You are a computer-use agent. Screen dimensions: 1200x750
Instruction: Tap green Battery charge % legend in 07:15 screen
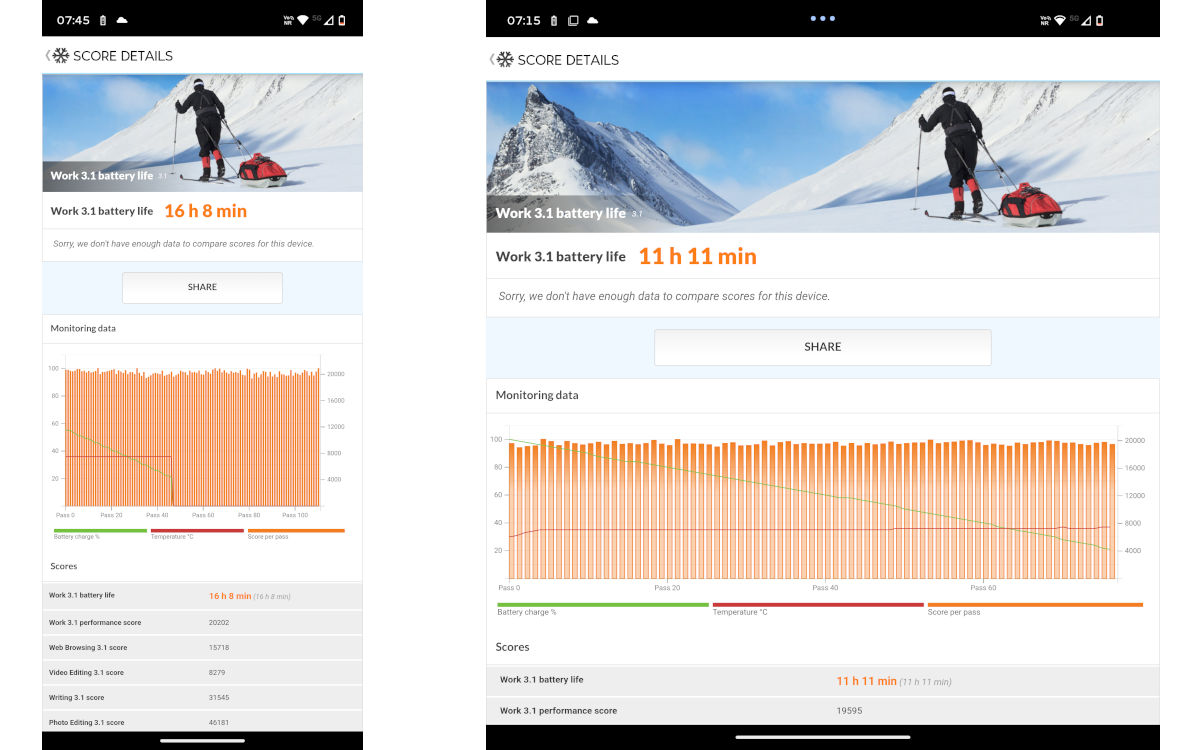pos(603,608)
